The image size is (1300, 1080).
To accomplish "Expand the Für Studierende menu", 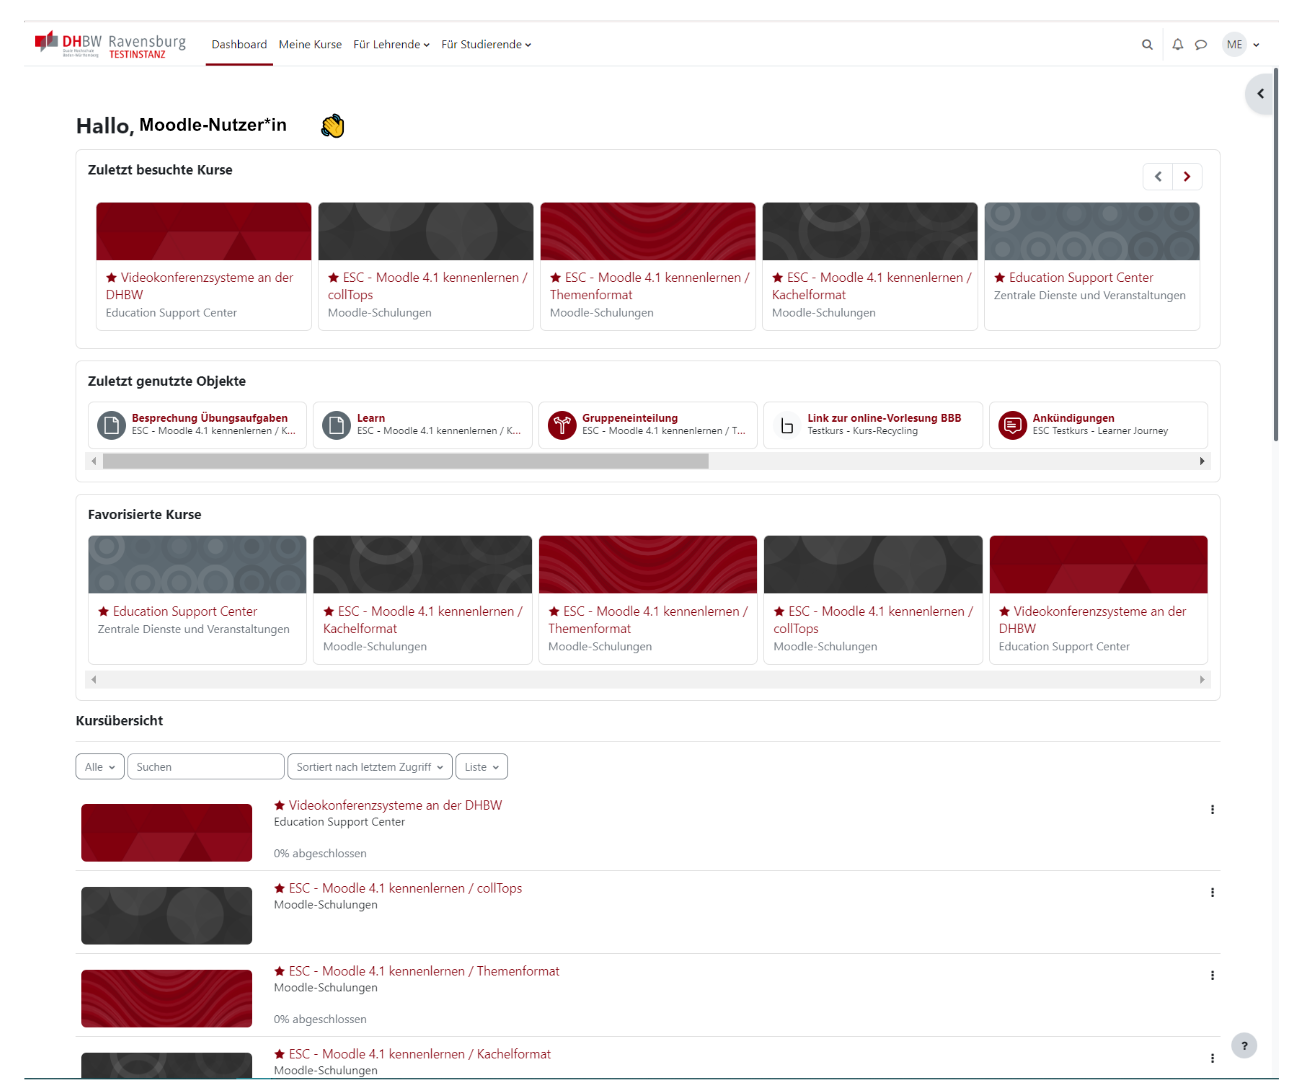I will (x=486, y=44).
